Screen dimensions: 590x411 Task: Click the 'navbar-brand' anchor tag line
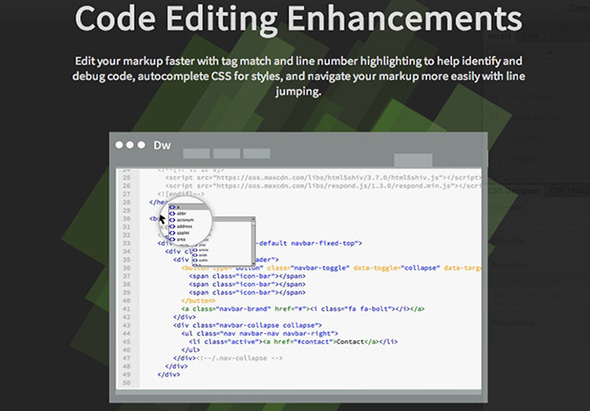coord(303,309)
